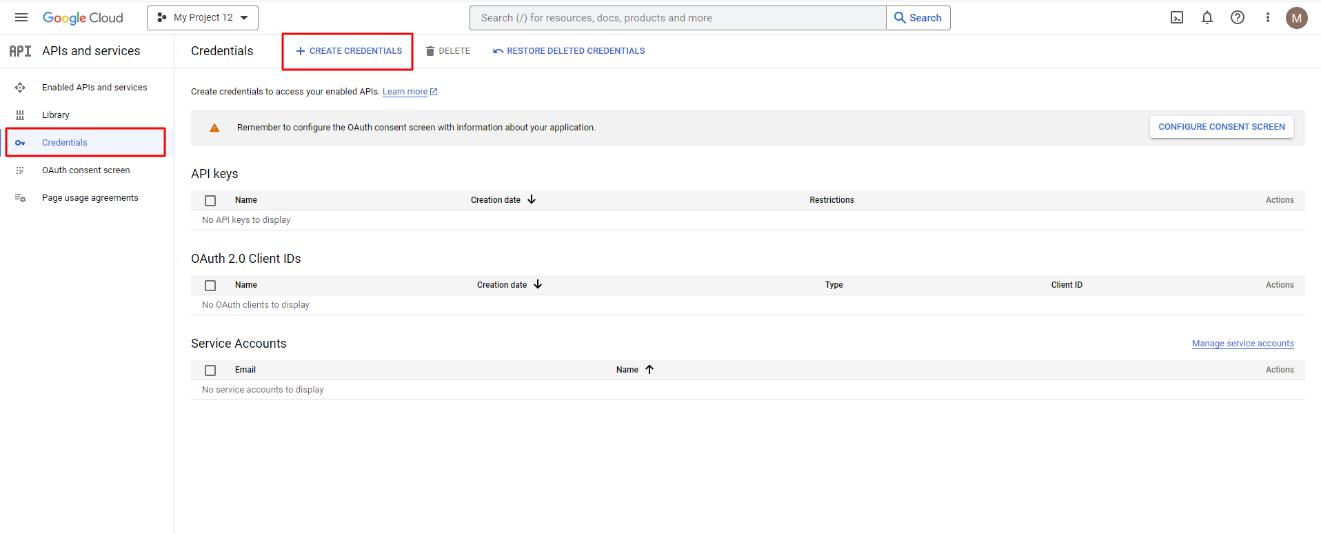Sort service accounts by Name arrow

(x=649, y=370)
